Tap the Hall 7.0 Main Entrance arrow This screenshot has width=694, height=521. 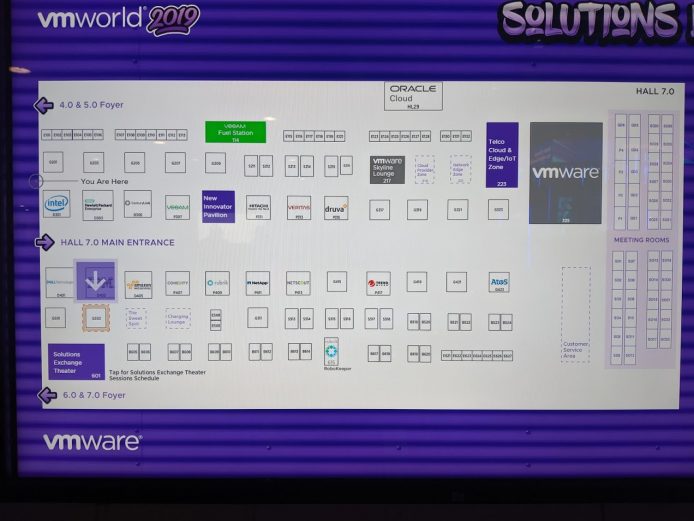click(45, 242)
